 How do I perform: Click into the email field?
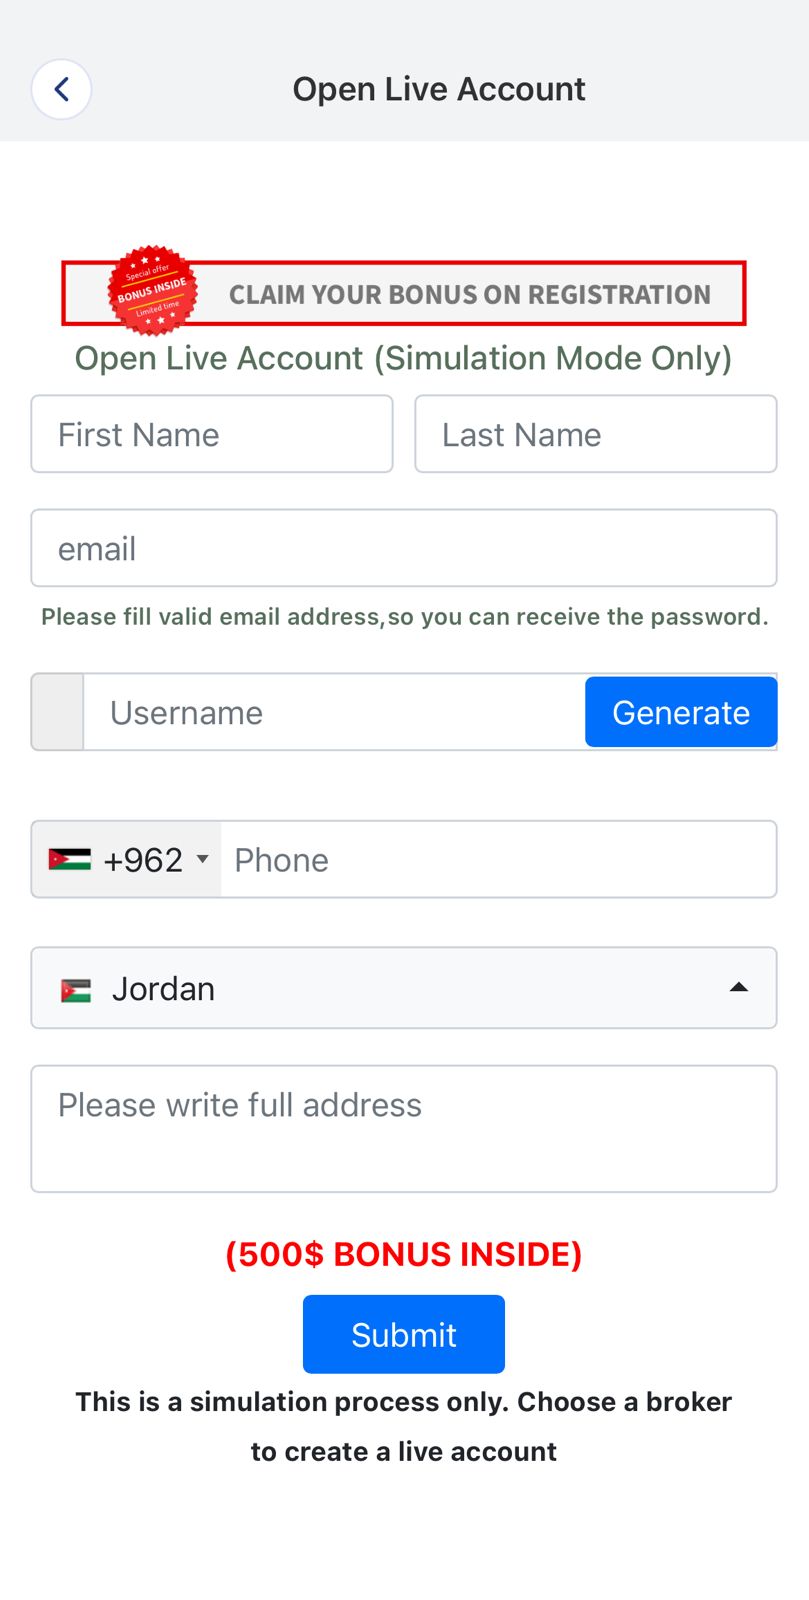tap(404, 548)
